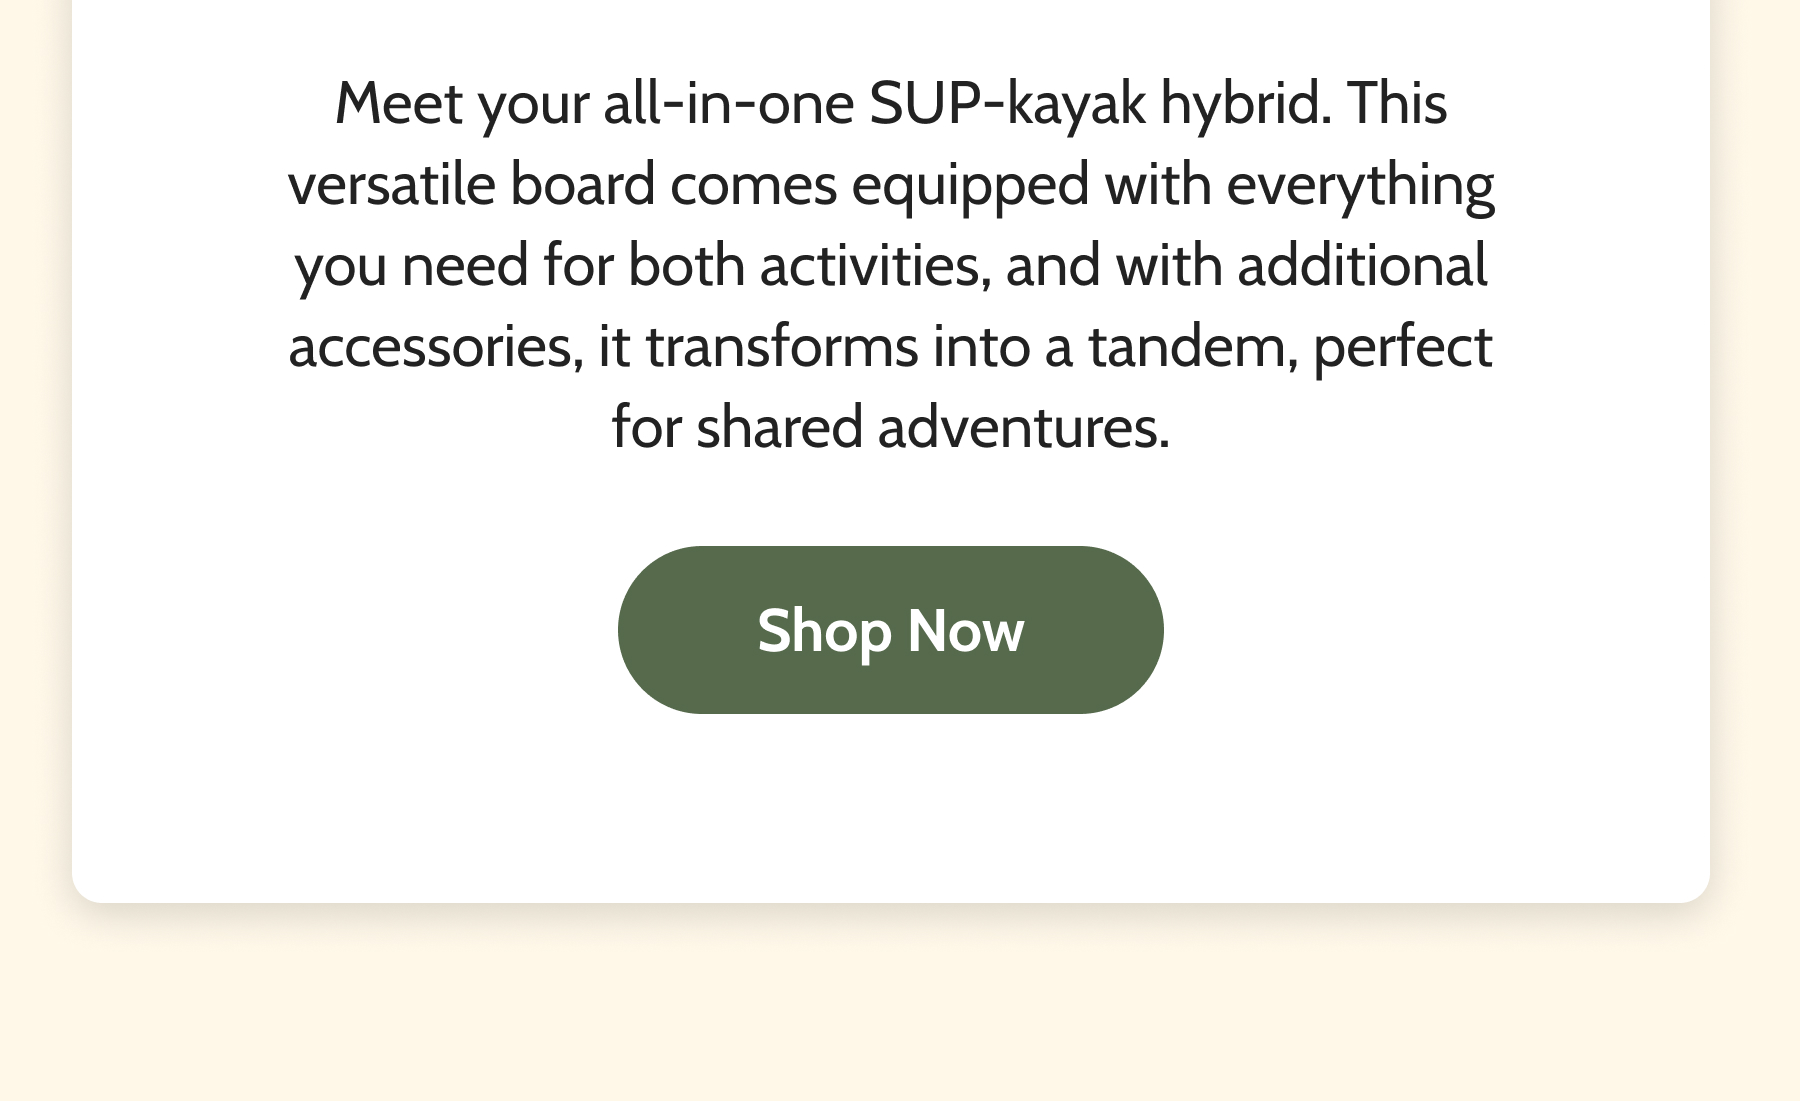The height and width of the screenshot is (1101, 1800).
Task: Click the product description paragraph
Action: [890, 265]
